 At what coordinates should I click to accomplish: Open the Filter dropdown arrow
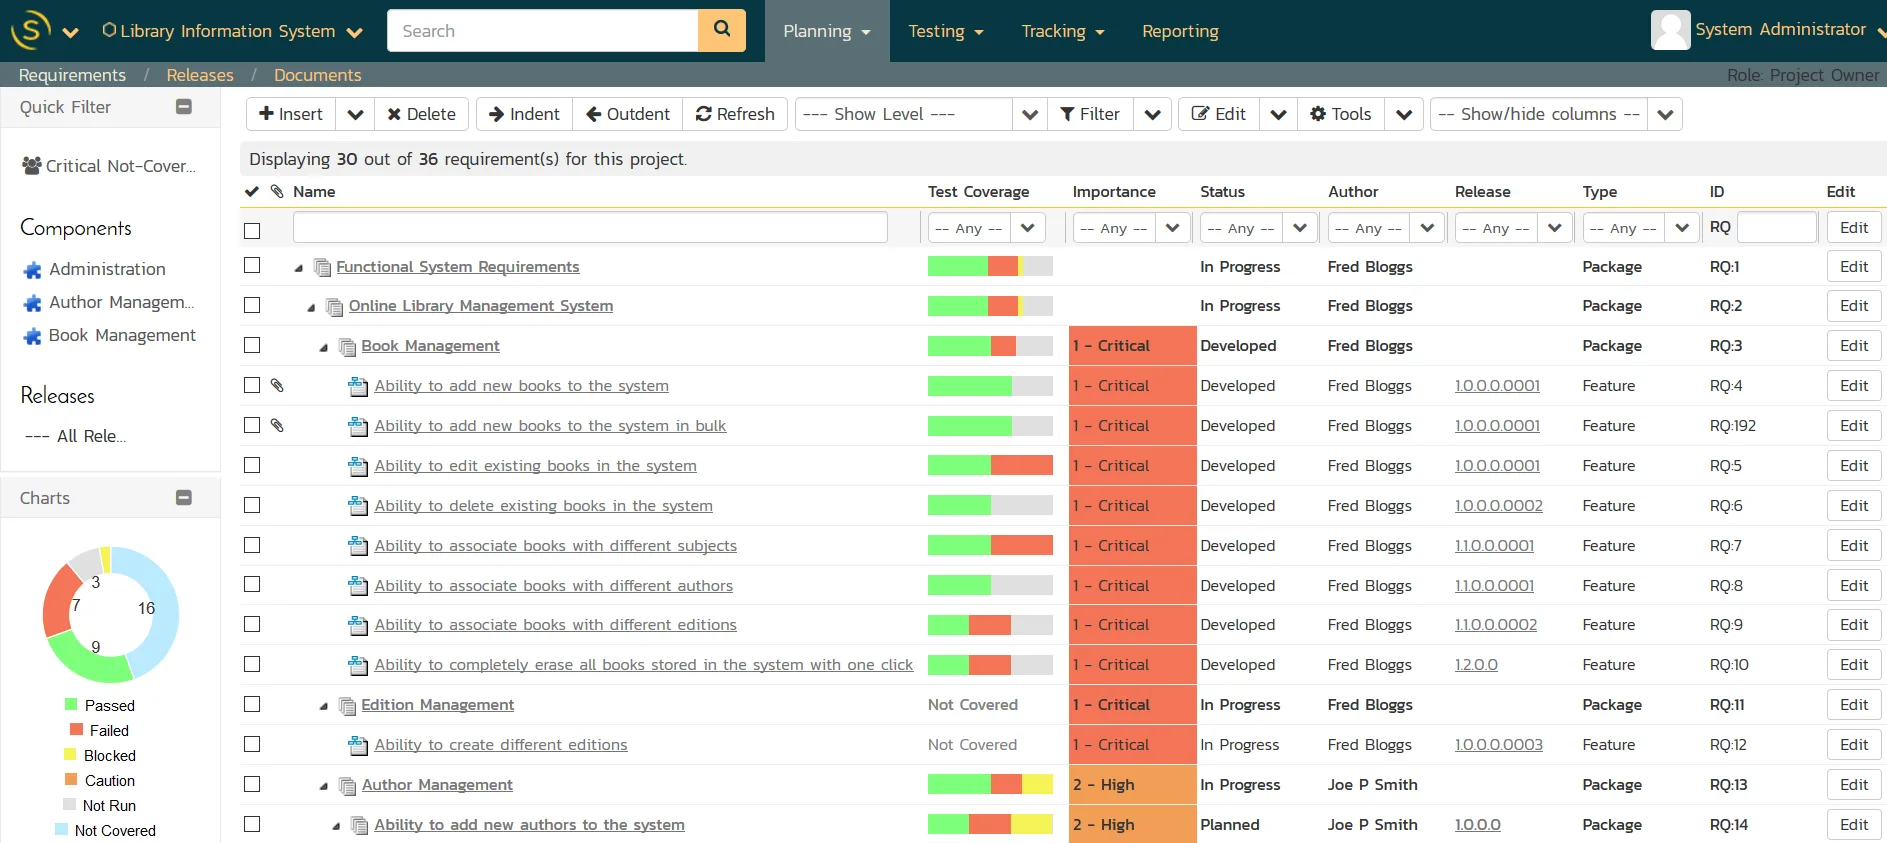[x=1152, y=114]
